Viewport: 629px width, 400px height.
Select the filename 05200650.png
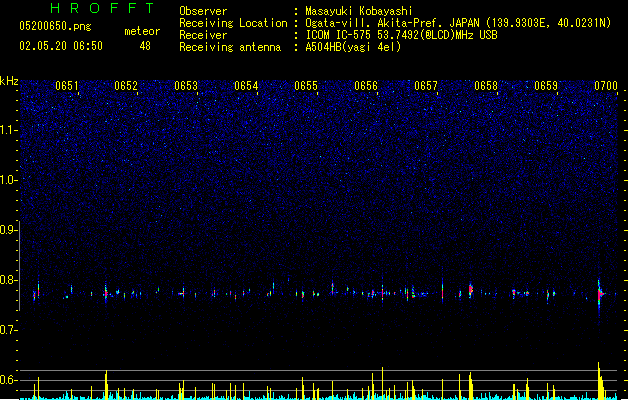tap(55, 26)
